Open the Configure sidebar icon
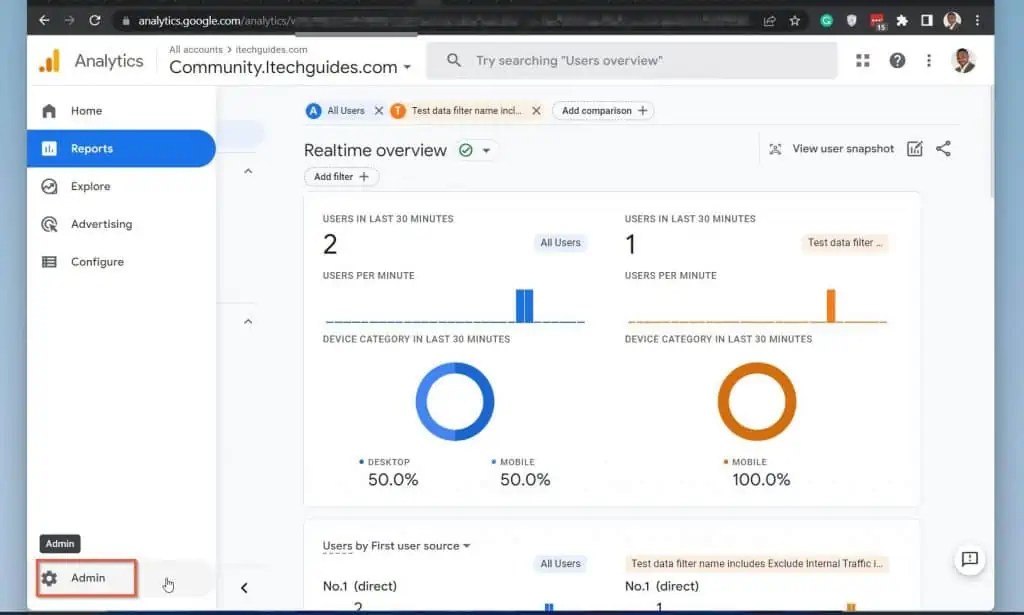 [x=48, y=261]
